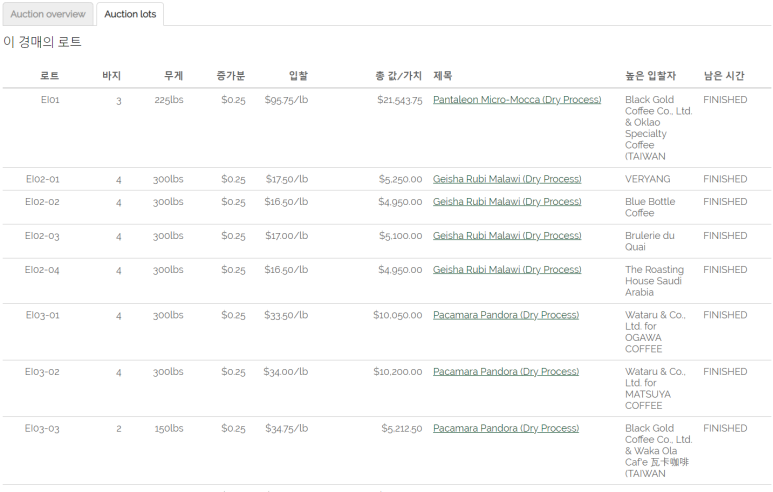Select lot ID EI01
773x492 pixels.
click(x=50, y=100)
